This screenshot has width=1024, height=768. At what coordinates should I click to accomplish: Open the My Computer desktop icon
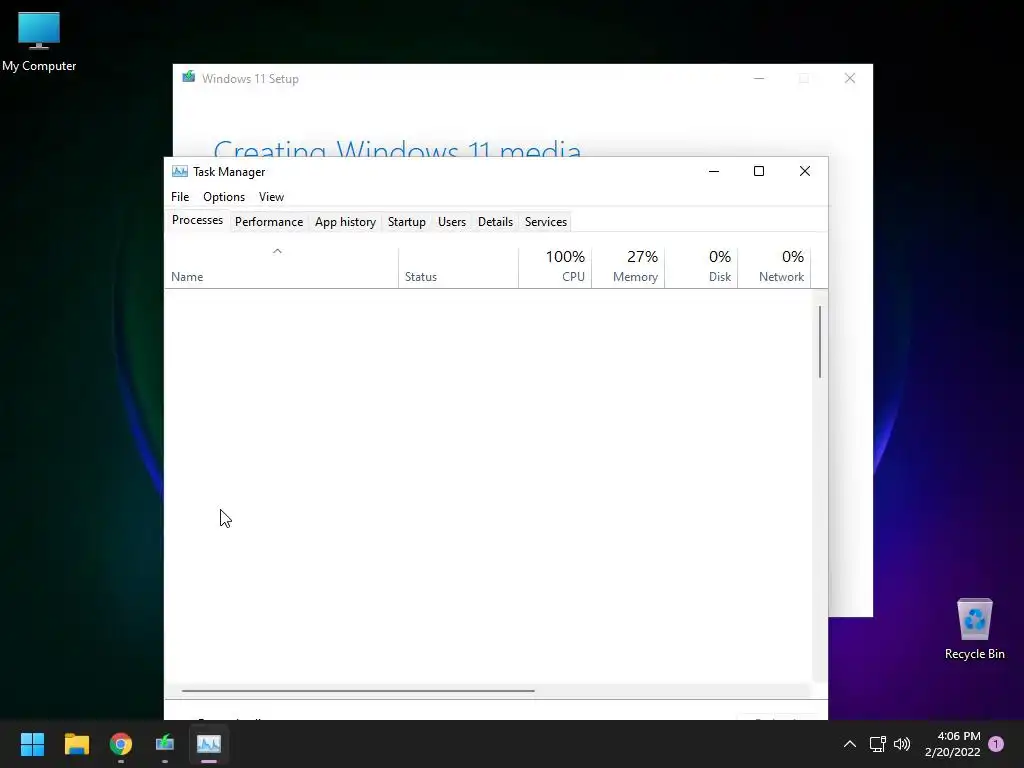tap(39, 42)
